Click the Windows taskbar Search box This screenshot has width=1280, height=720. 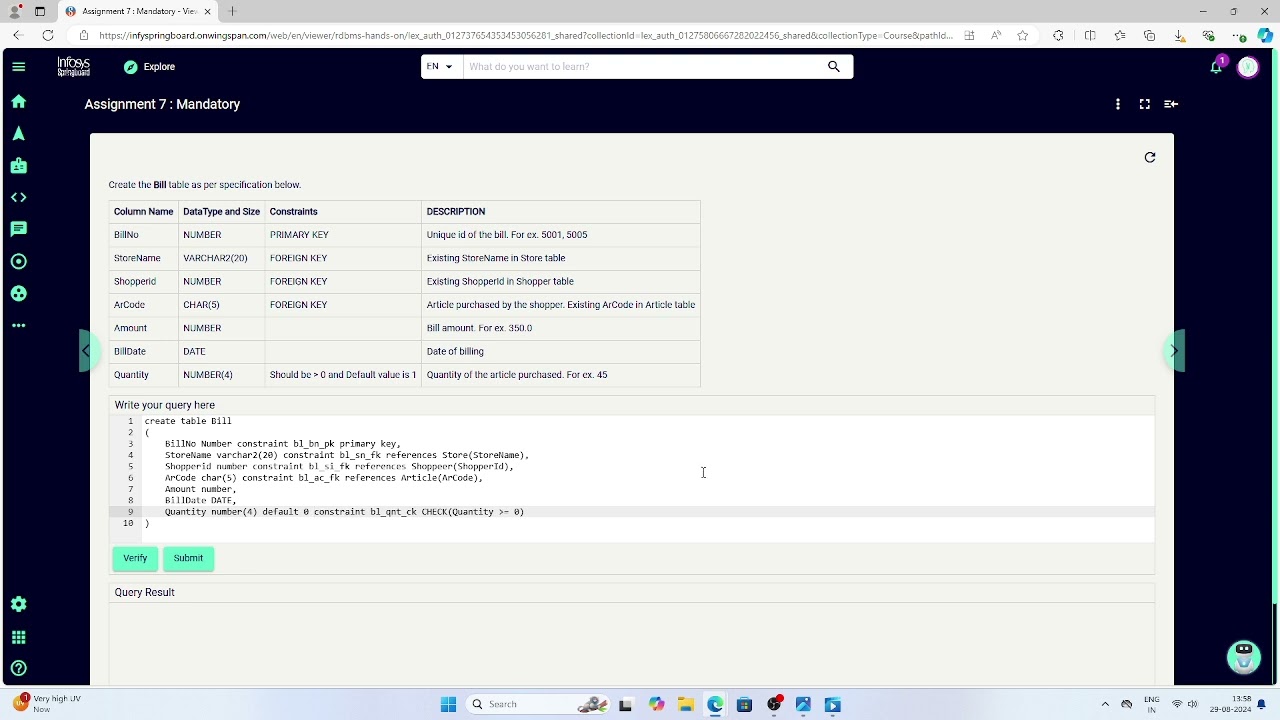(x=539, y=705)
